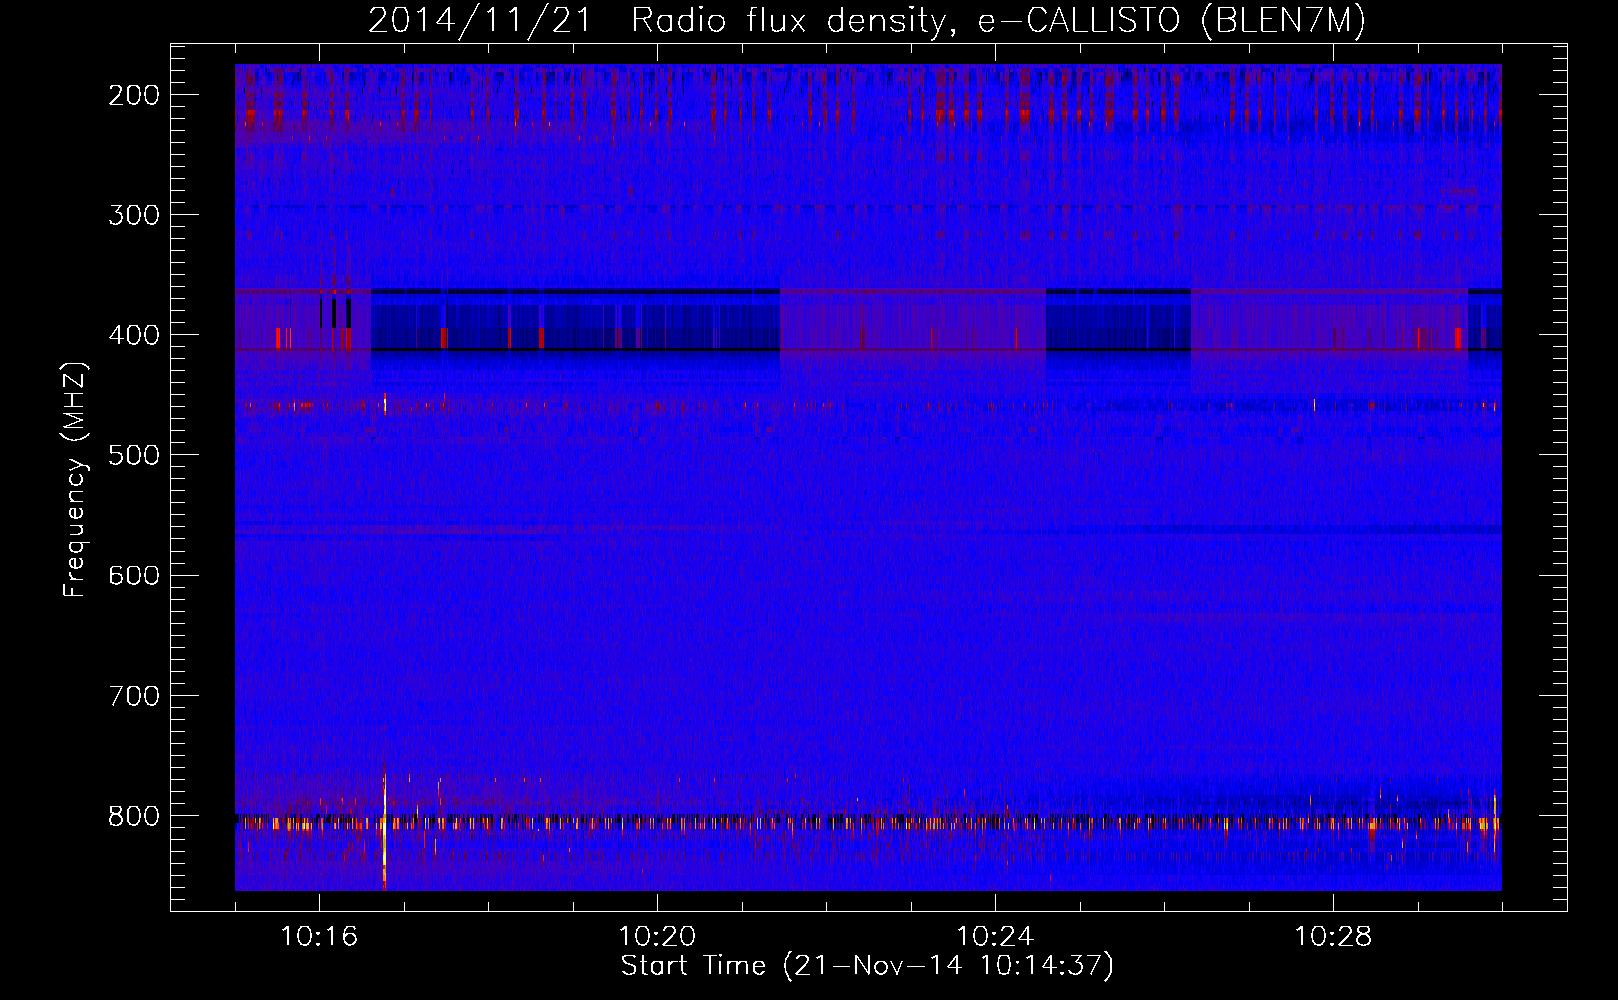Click the bright vertical burst near 10:17
This screenshot has width=1618, height=1000.
tap(384, 830)
